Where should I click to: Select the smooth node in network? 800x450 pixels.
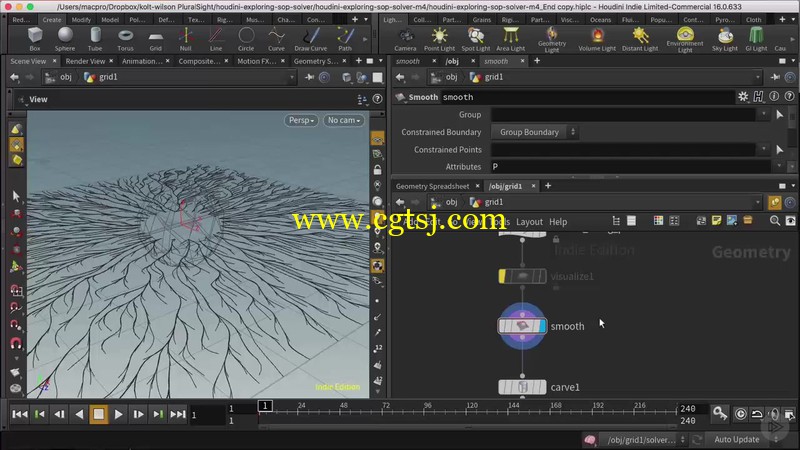pyautogui.click(x=522, y=326)
